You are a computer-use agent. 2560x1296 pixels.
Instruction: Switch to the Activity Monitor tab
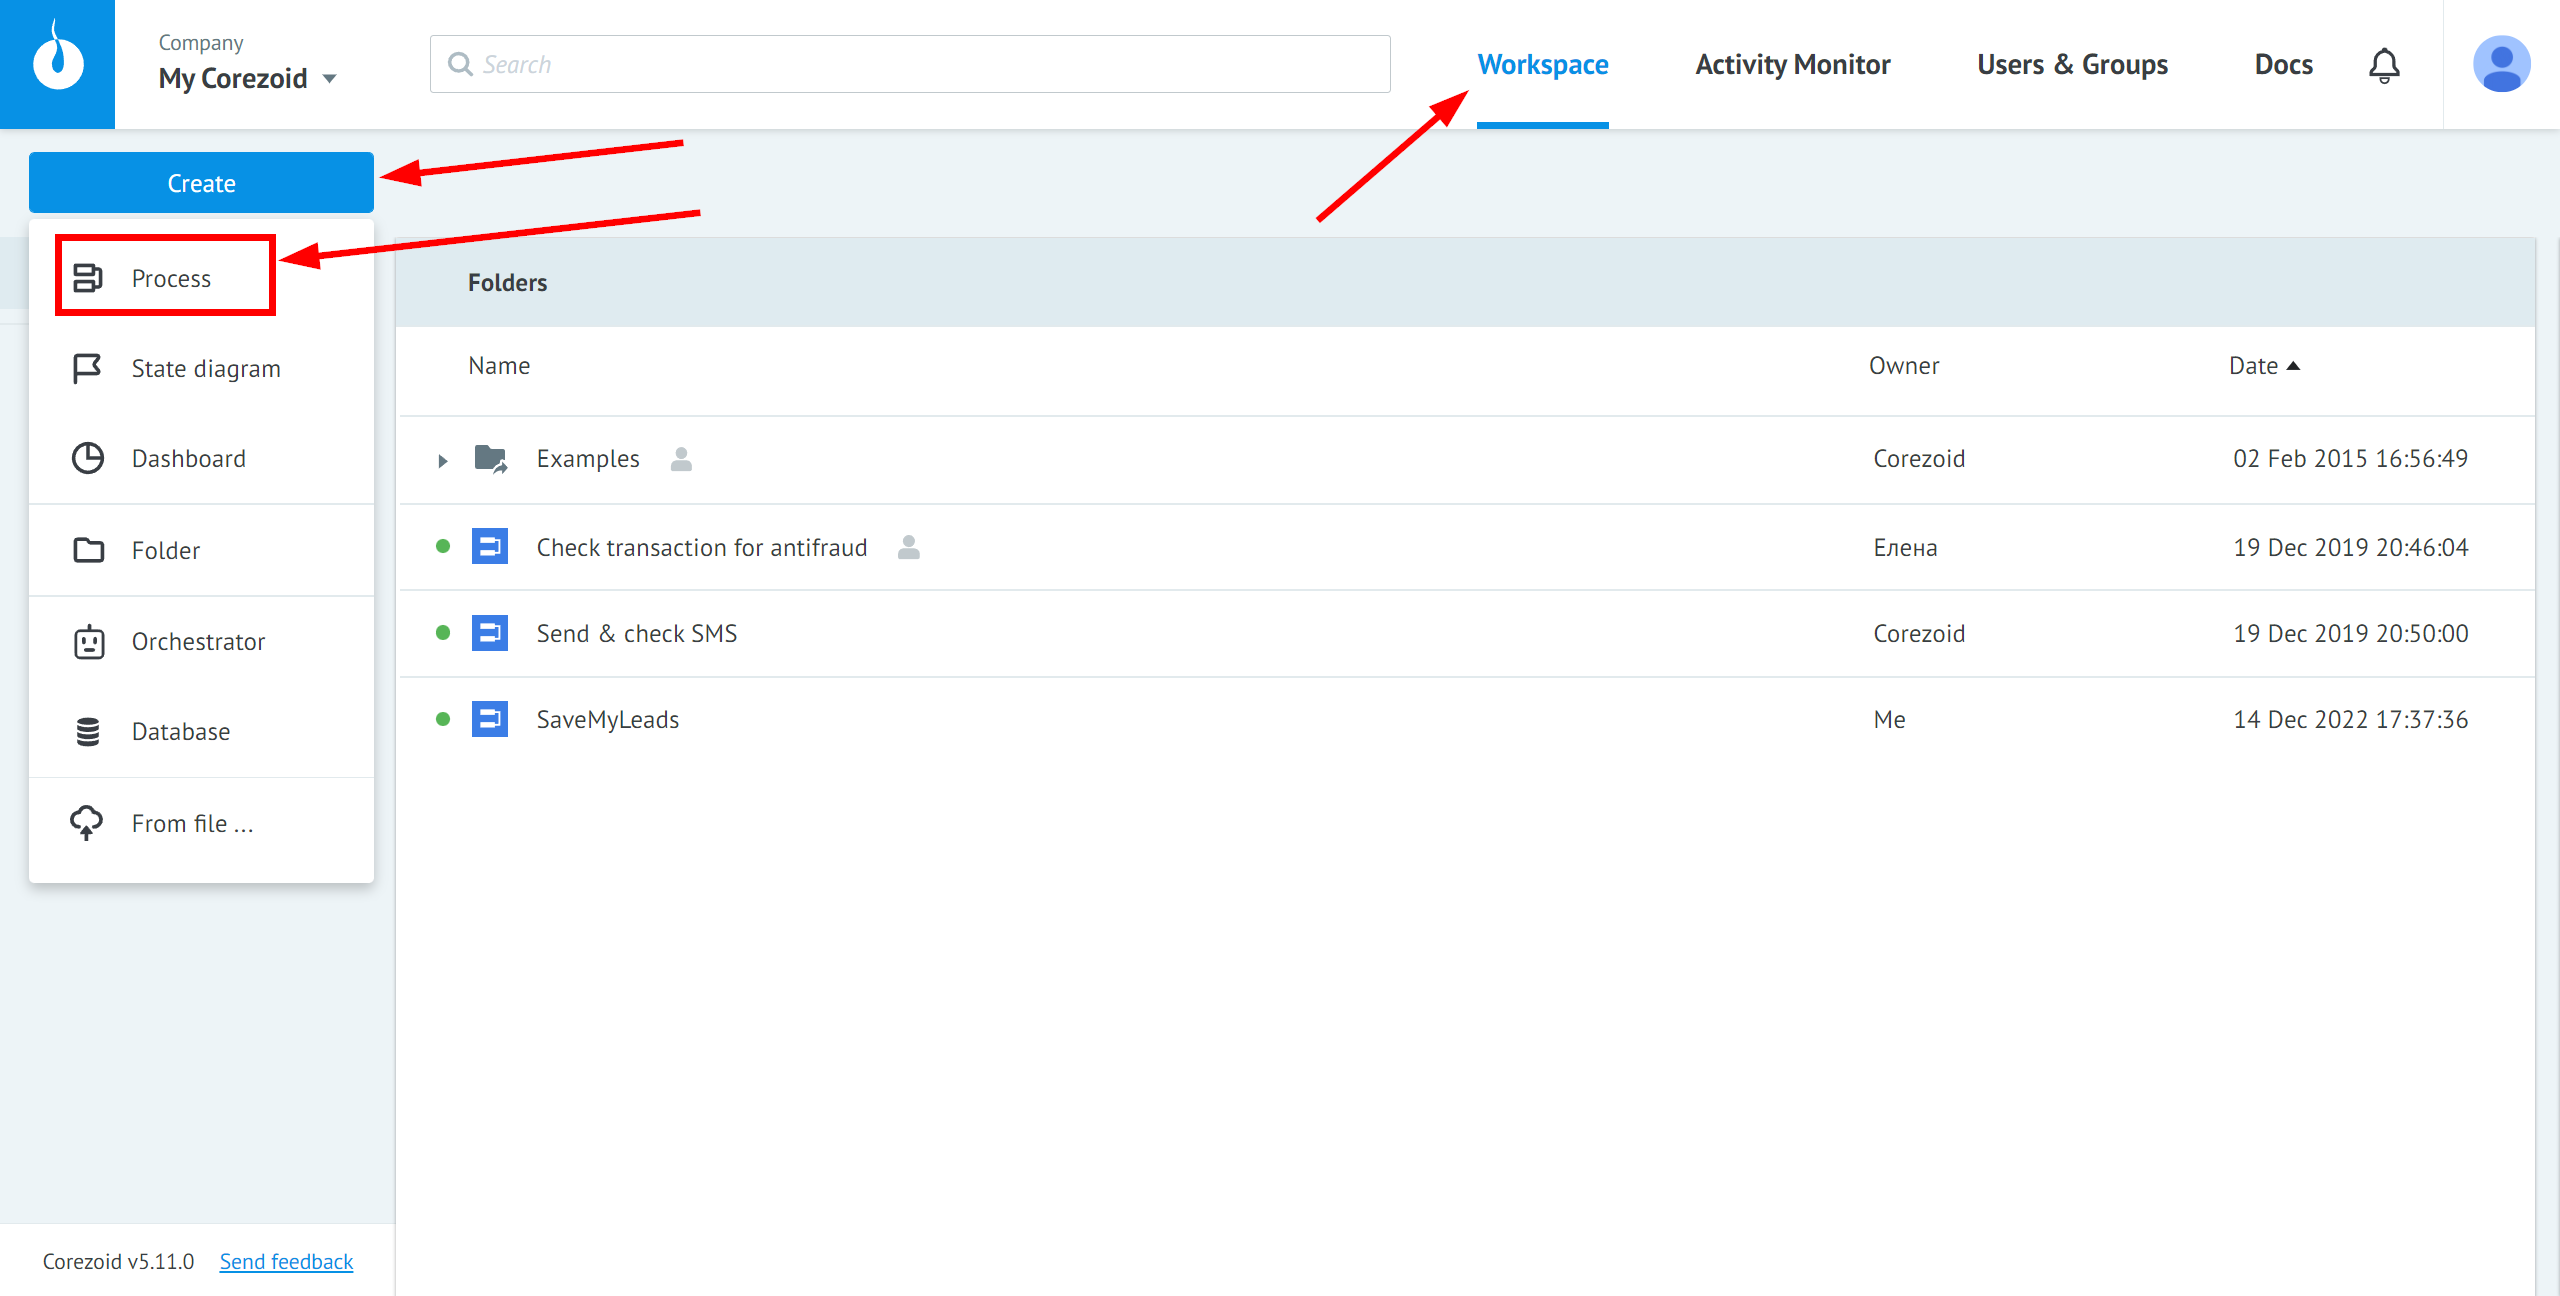coord(1793,63)
